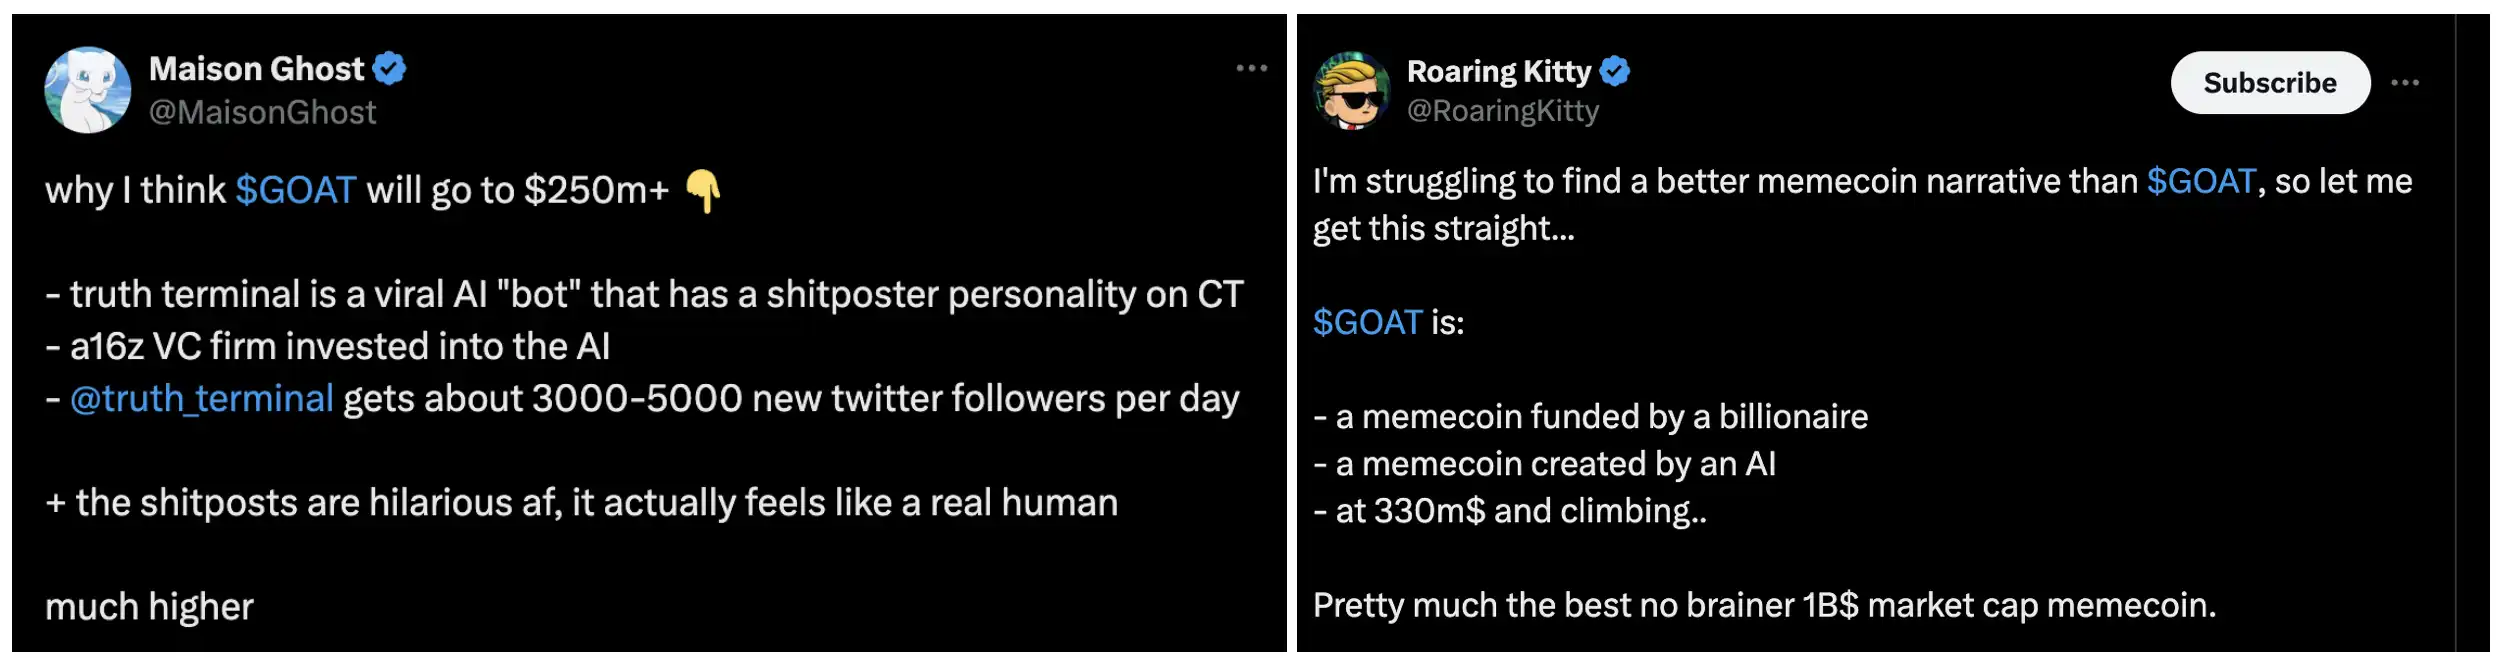Open the more options menu on Roaring Kitty's tweet

click(x=2406, y=85)
